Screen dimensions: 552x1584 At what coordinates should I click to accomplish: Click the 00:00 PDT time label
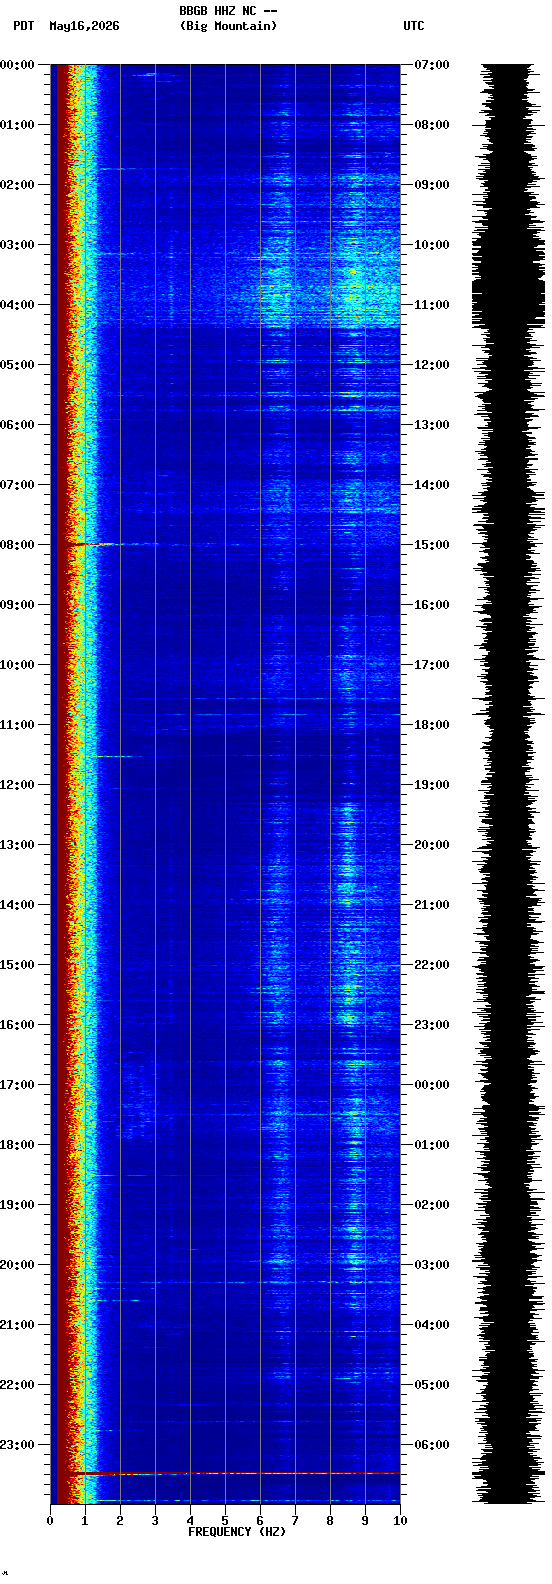pos(17,65)
